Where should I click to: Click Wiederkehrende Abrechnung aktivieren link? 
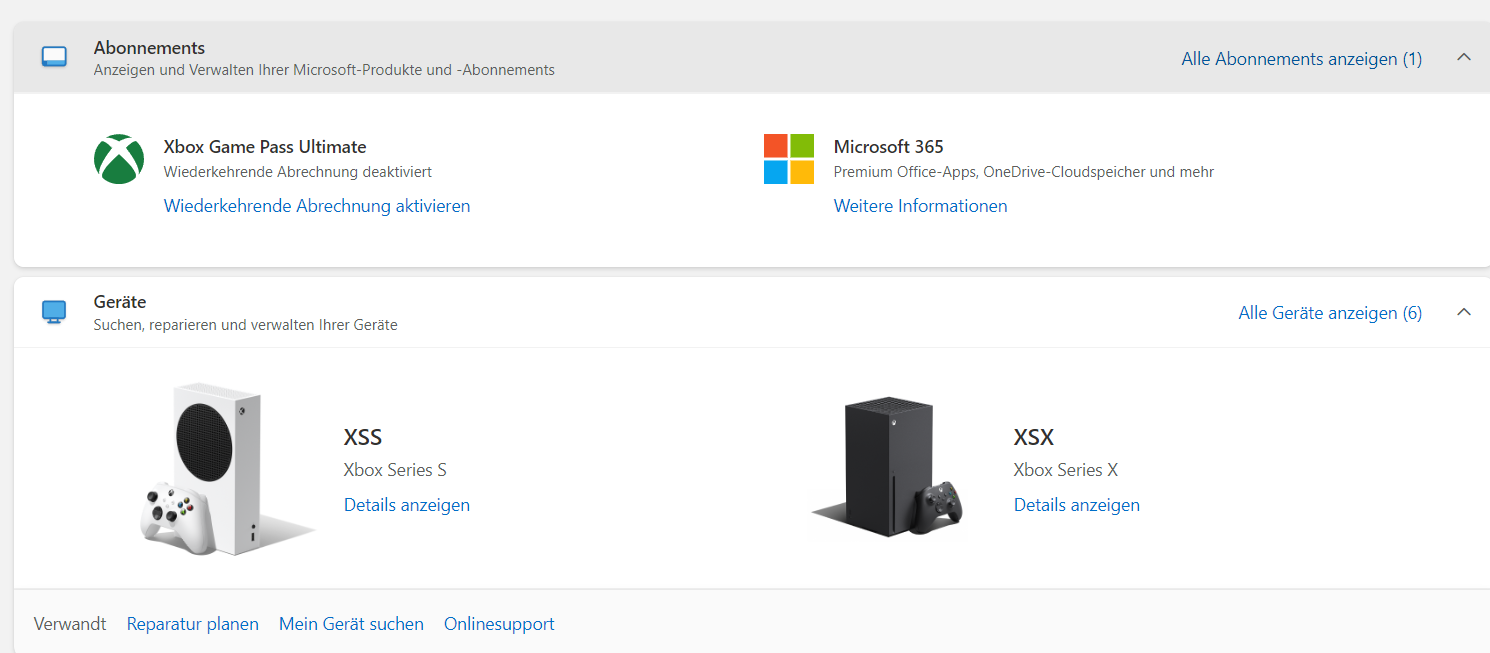[317, 206]
